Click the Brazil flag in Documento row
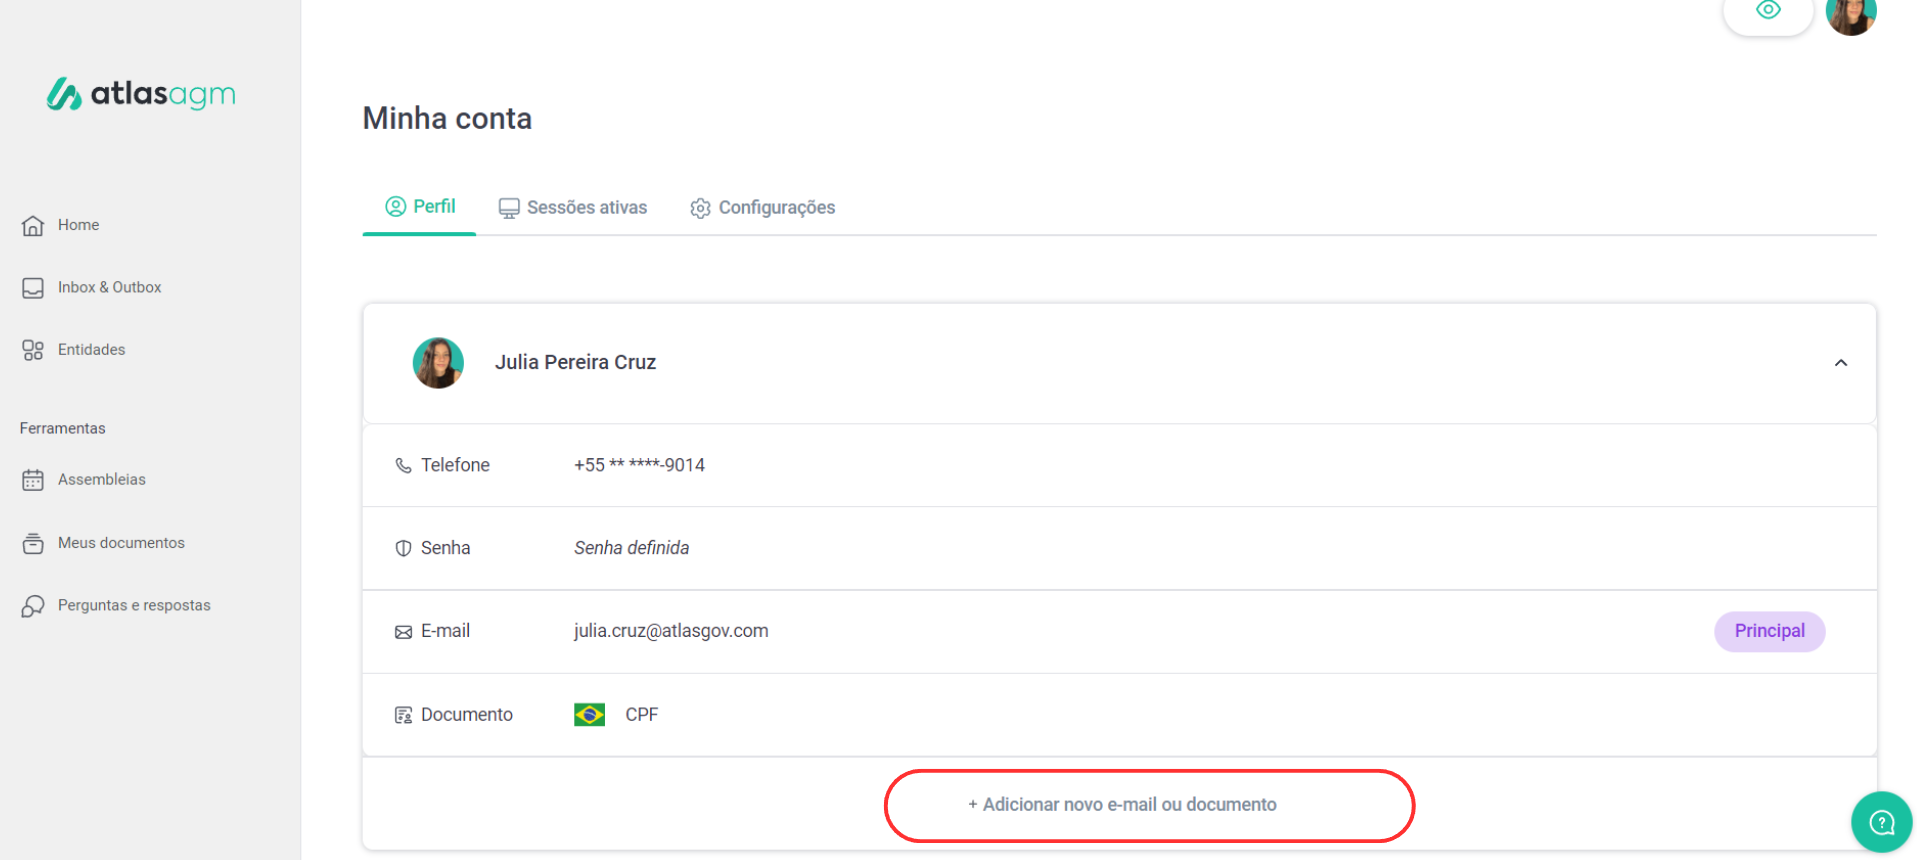Image resolution: width=1917 pixels, height=860 pixels. [589, 715]
